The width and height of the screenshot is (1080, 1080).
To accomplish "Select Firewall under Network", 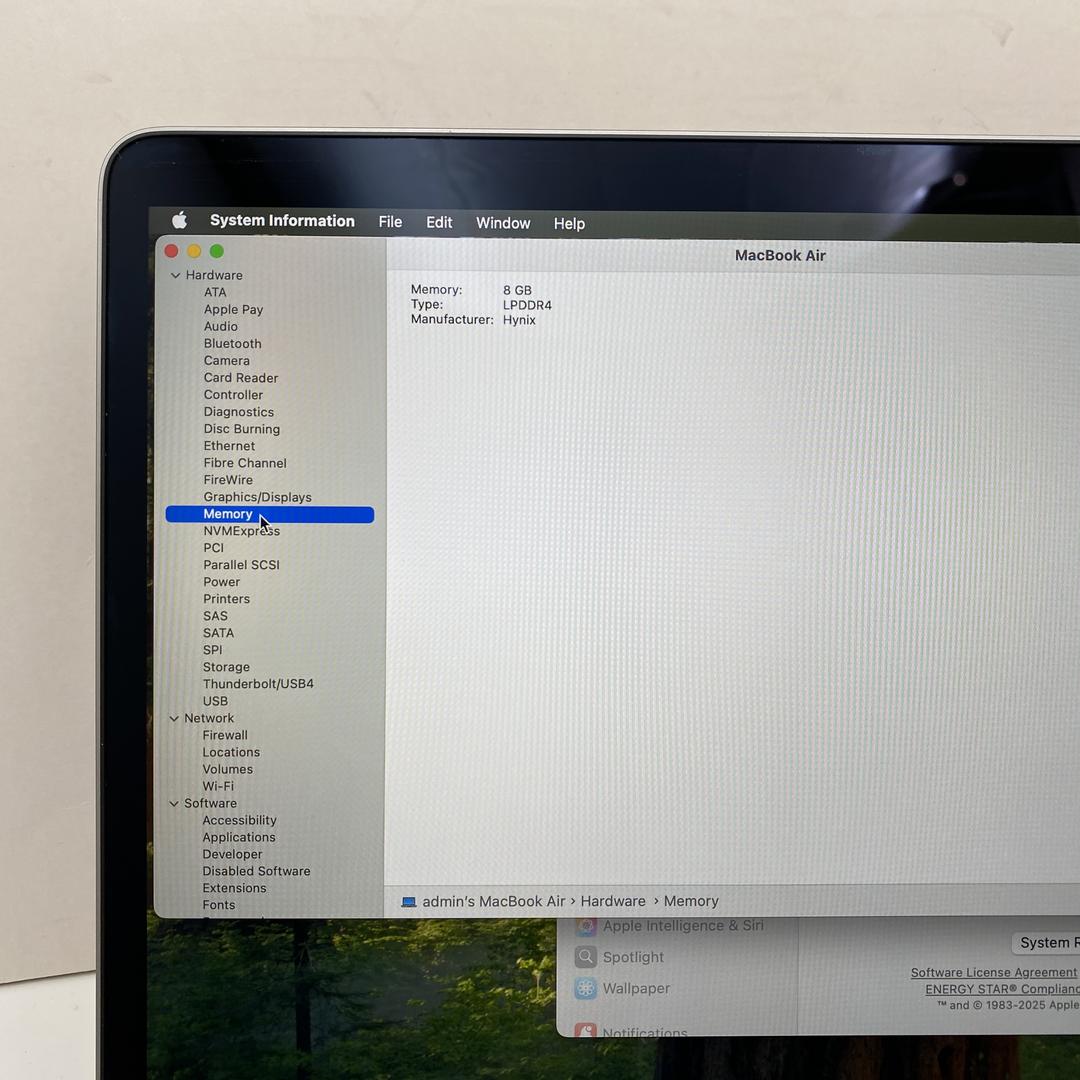I will [225, 735].
